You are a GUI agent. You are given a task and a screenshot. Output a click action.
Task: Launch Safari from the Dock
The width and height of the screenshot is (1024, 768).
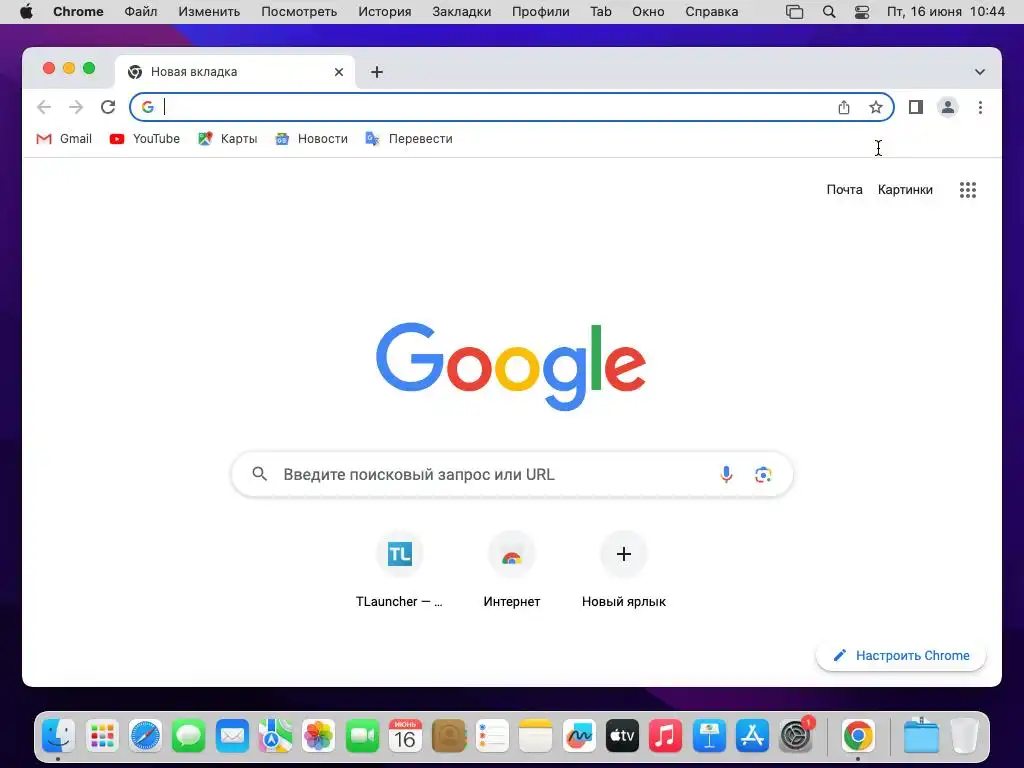[145, 736]
